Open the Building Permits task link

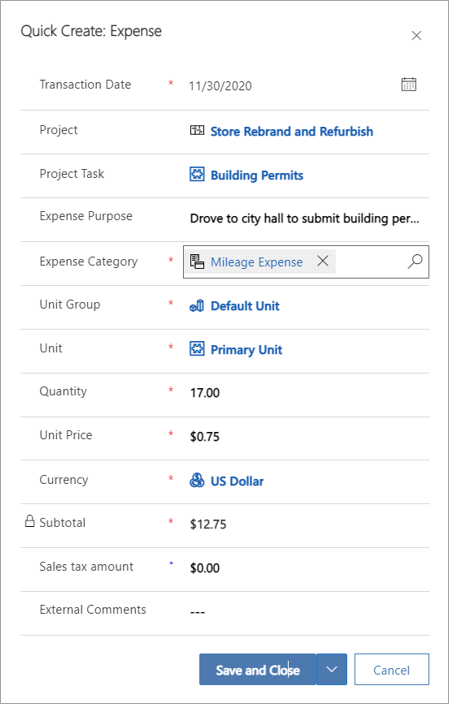(257, 175)
